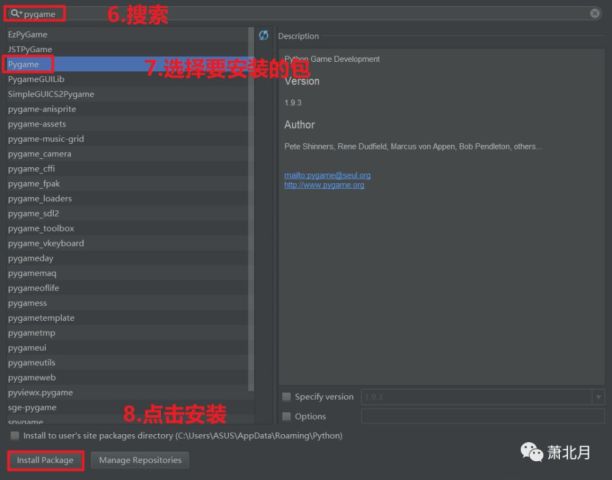Click the author names line

(413, 146)
